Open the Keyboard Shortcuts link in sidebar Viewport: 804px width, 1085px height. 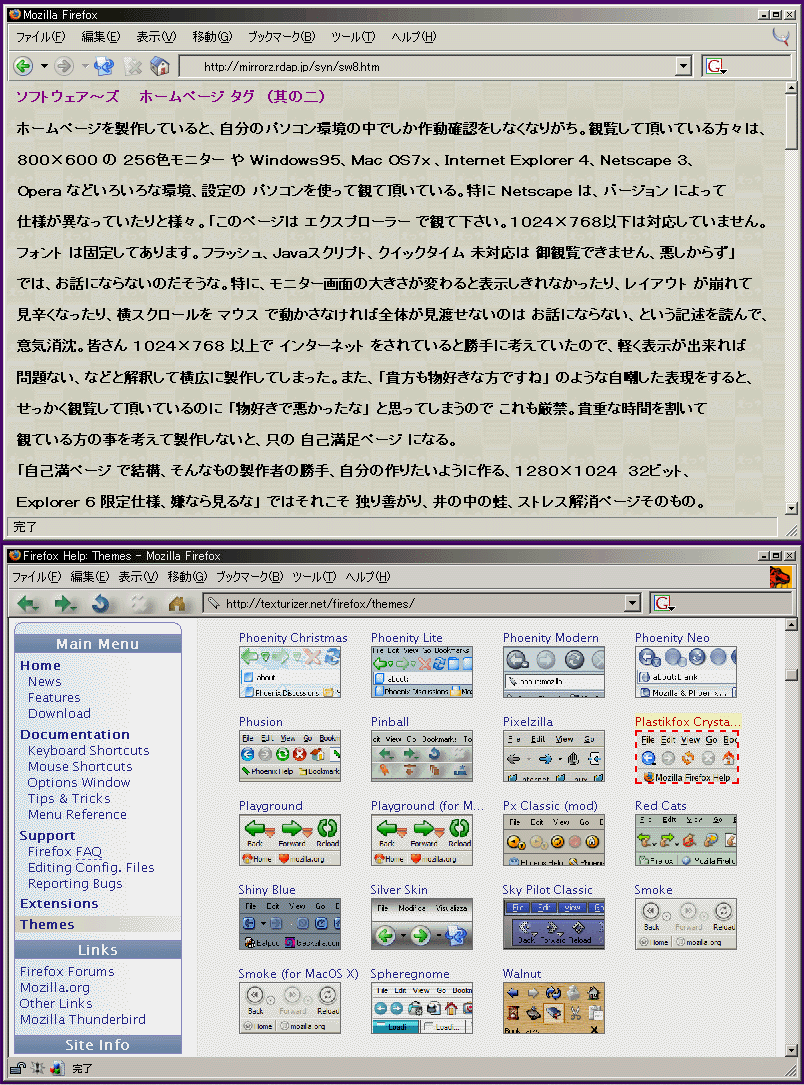point(88,750)
